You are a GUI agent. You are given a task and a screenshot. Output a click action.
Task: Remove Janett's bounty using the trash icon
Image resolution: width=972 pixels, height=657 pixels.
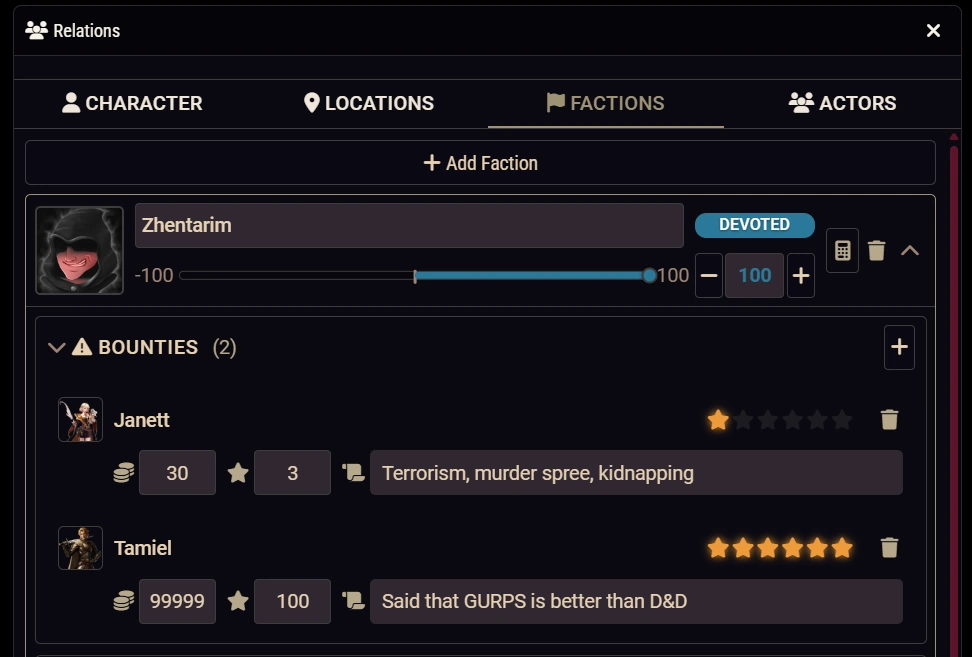click(x=890, y=420)
